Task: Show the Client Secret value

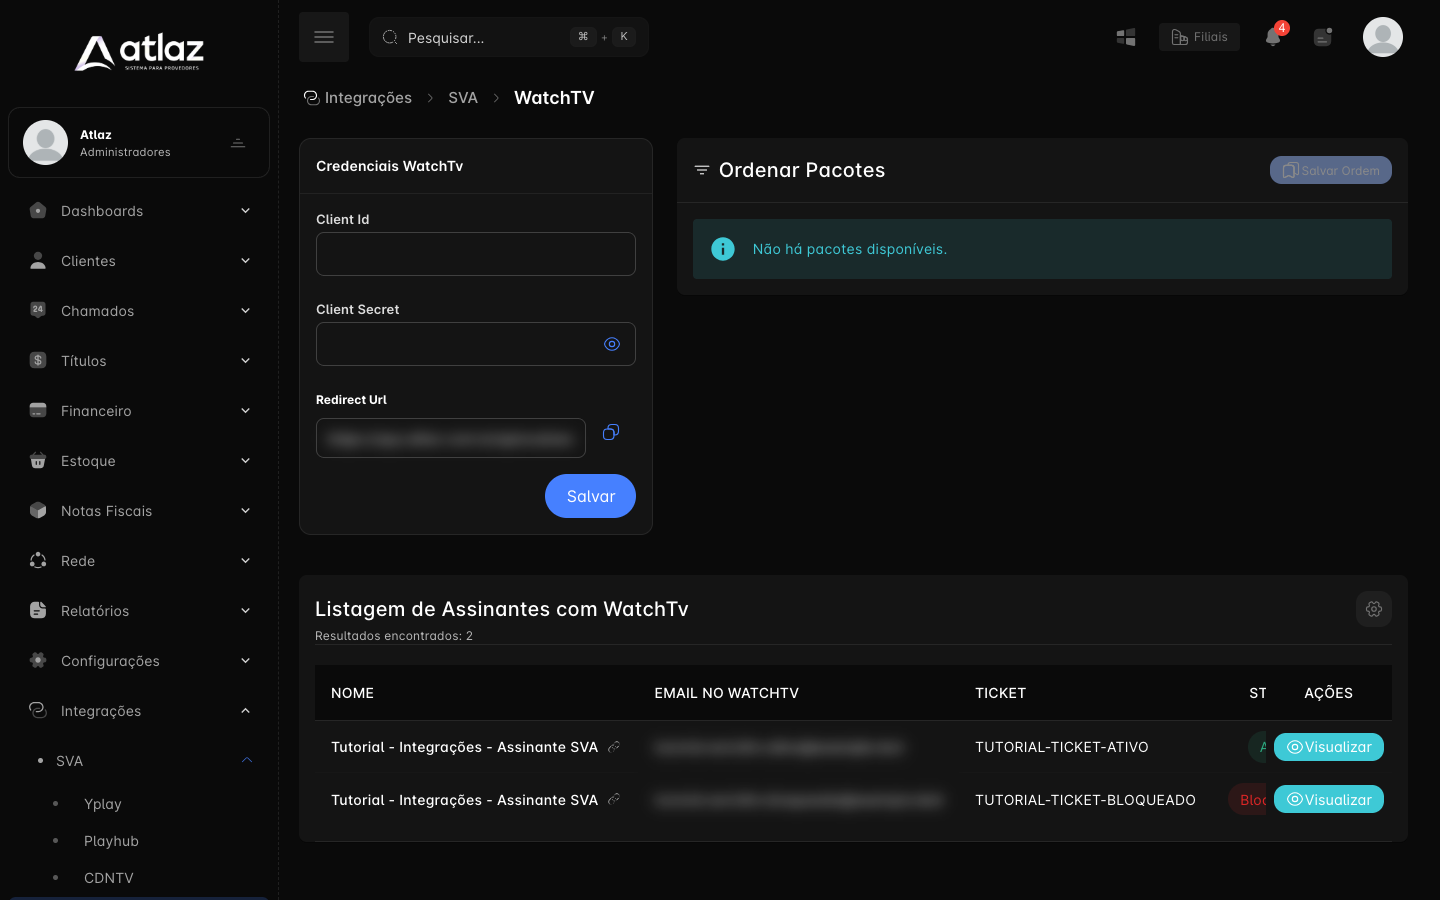Action: (612, 344)
